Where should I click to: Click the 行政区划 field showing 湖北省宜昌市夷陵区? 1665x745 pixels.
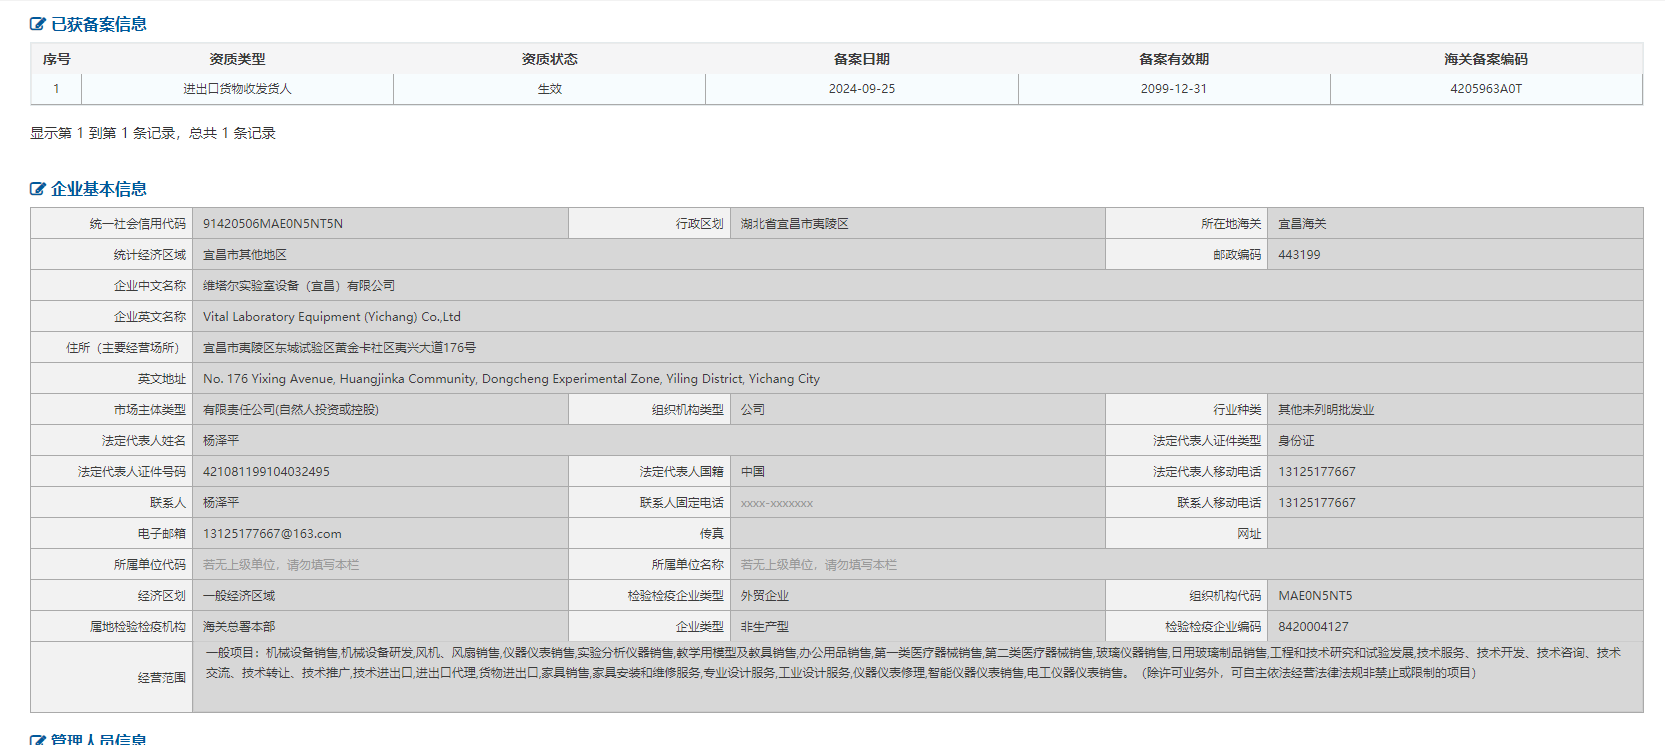pyautogui.click(x=917, y=224)
